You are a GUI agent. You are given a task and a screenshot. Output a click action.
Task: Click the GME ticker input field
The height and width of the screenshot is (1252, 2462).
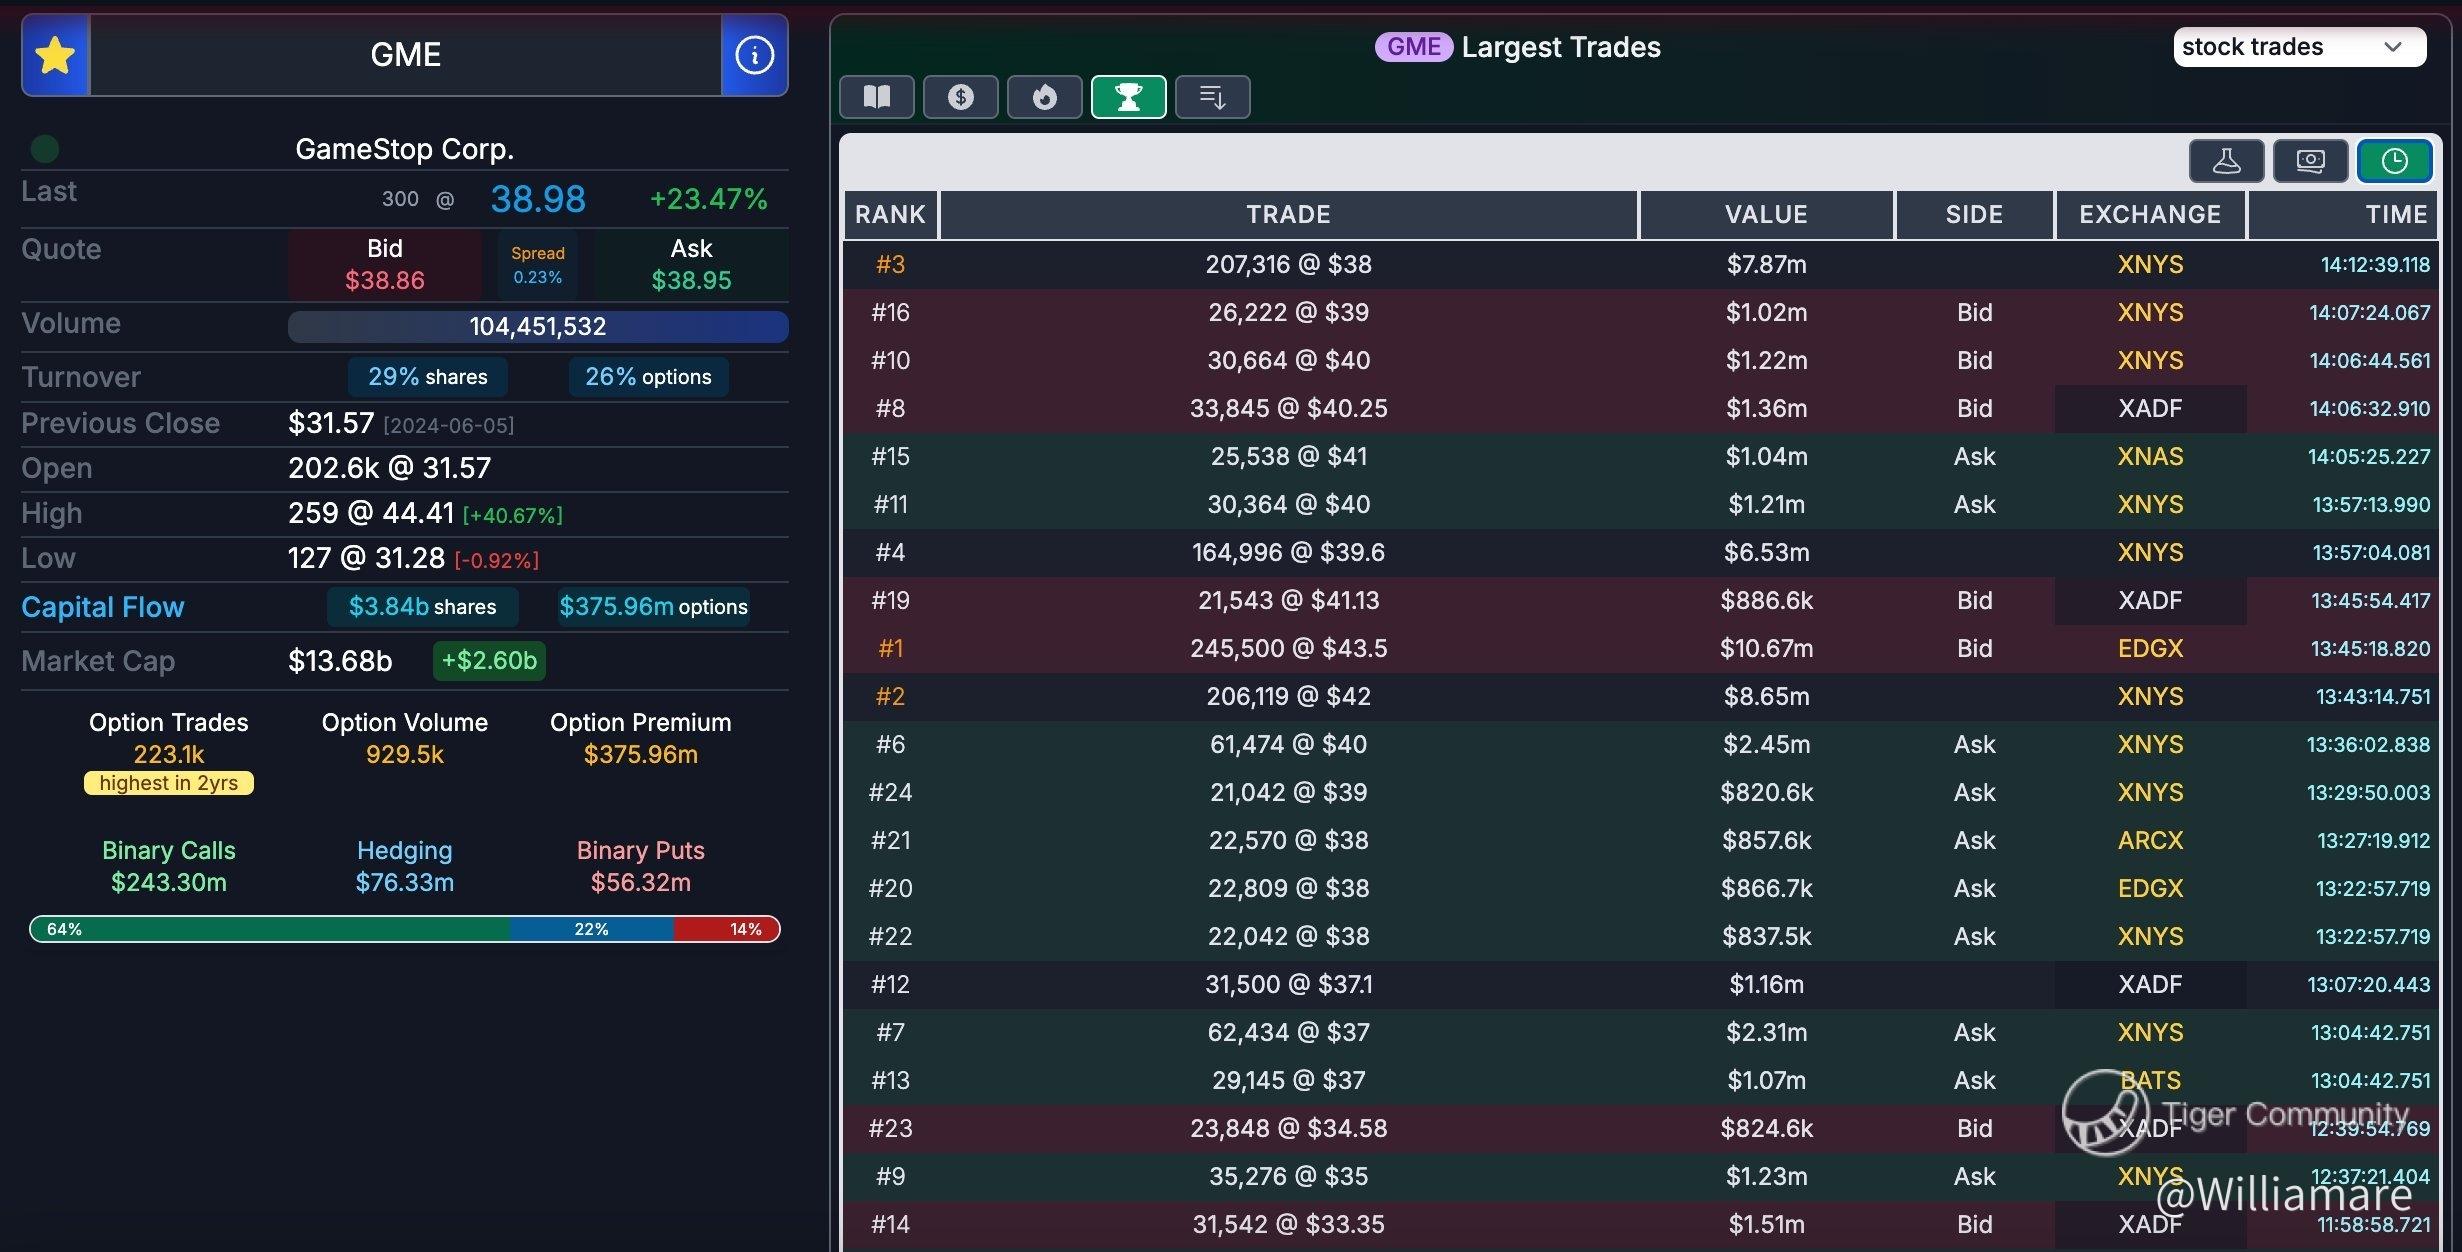405,55
